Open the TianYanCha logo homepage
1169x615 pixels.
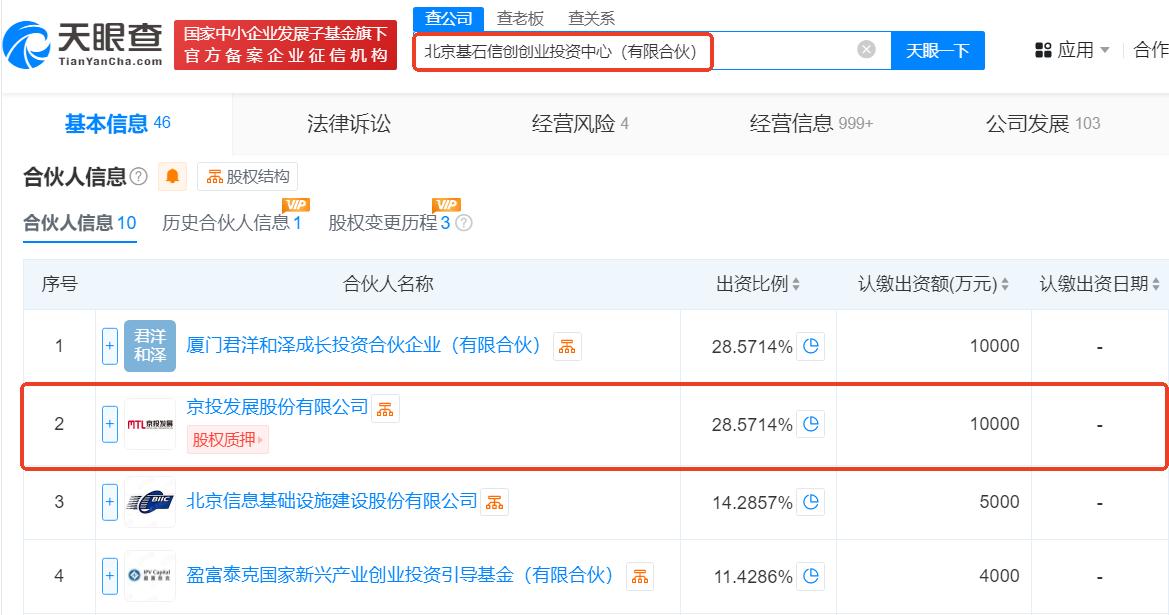(x=83, y=45)
